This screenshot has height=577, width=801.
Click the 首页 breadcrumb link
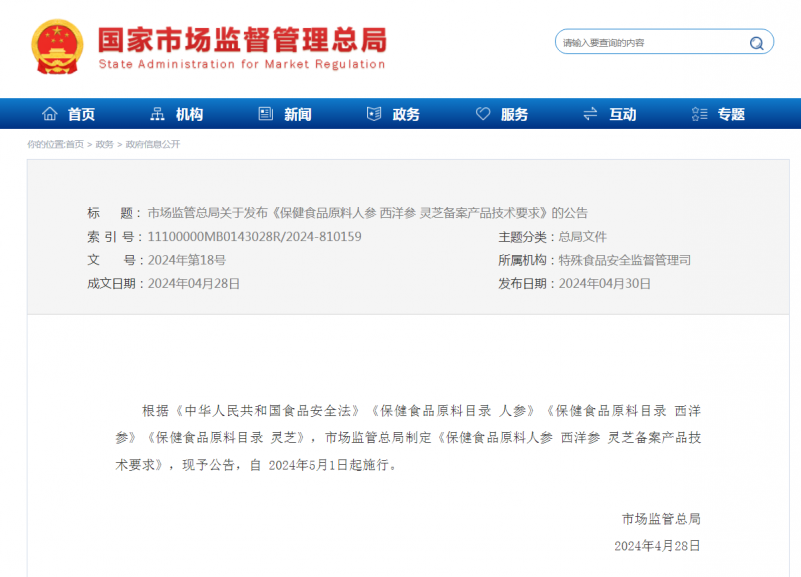pos(75,145)
